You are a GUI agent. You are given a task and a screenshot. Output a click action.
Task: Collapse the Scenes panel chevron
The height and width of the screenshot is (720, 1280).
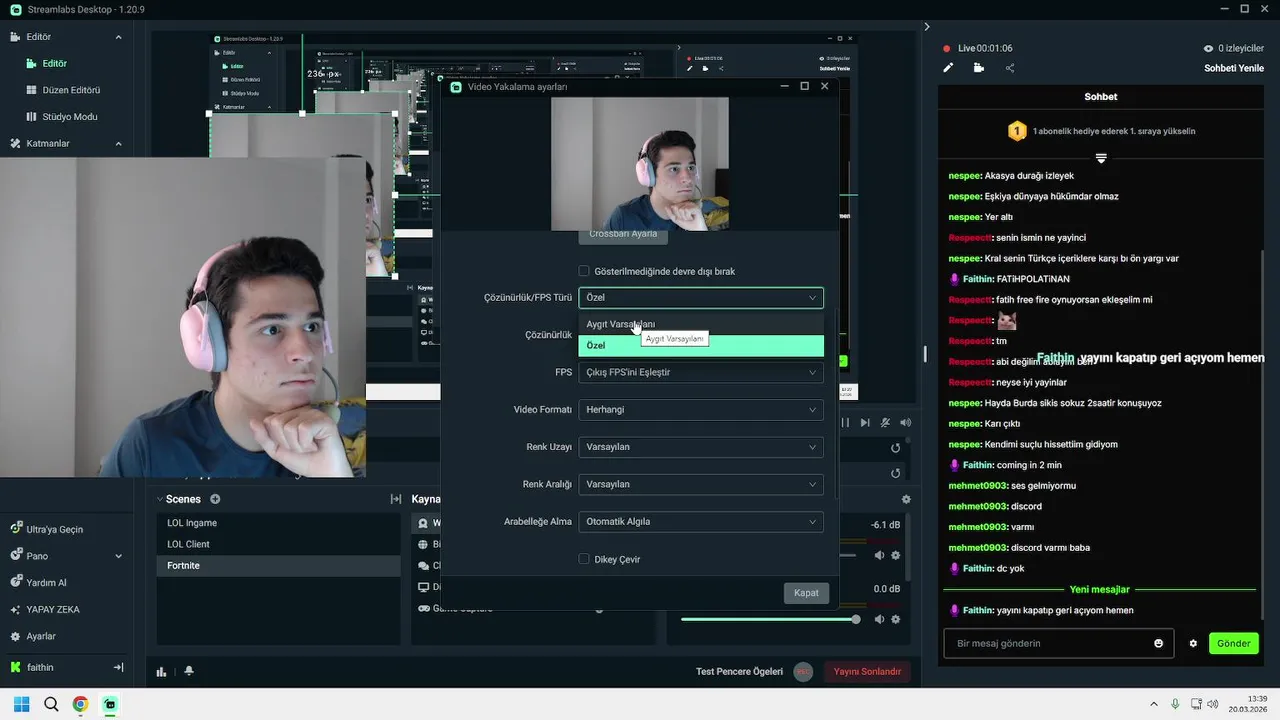[x=160, y=499]
